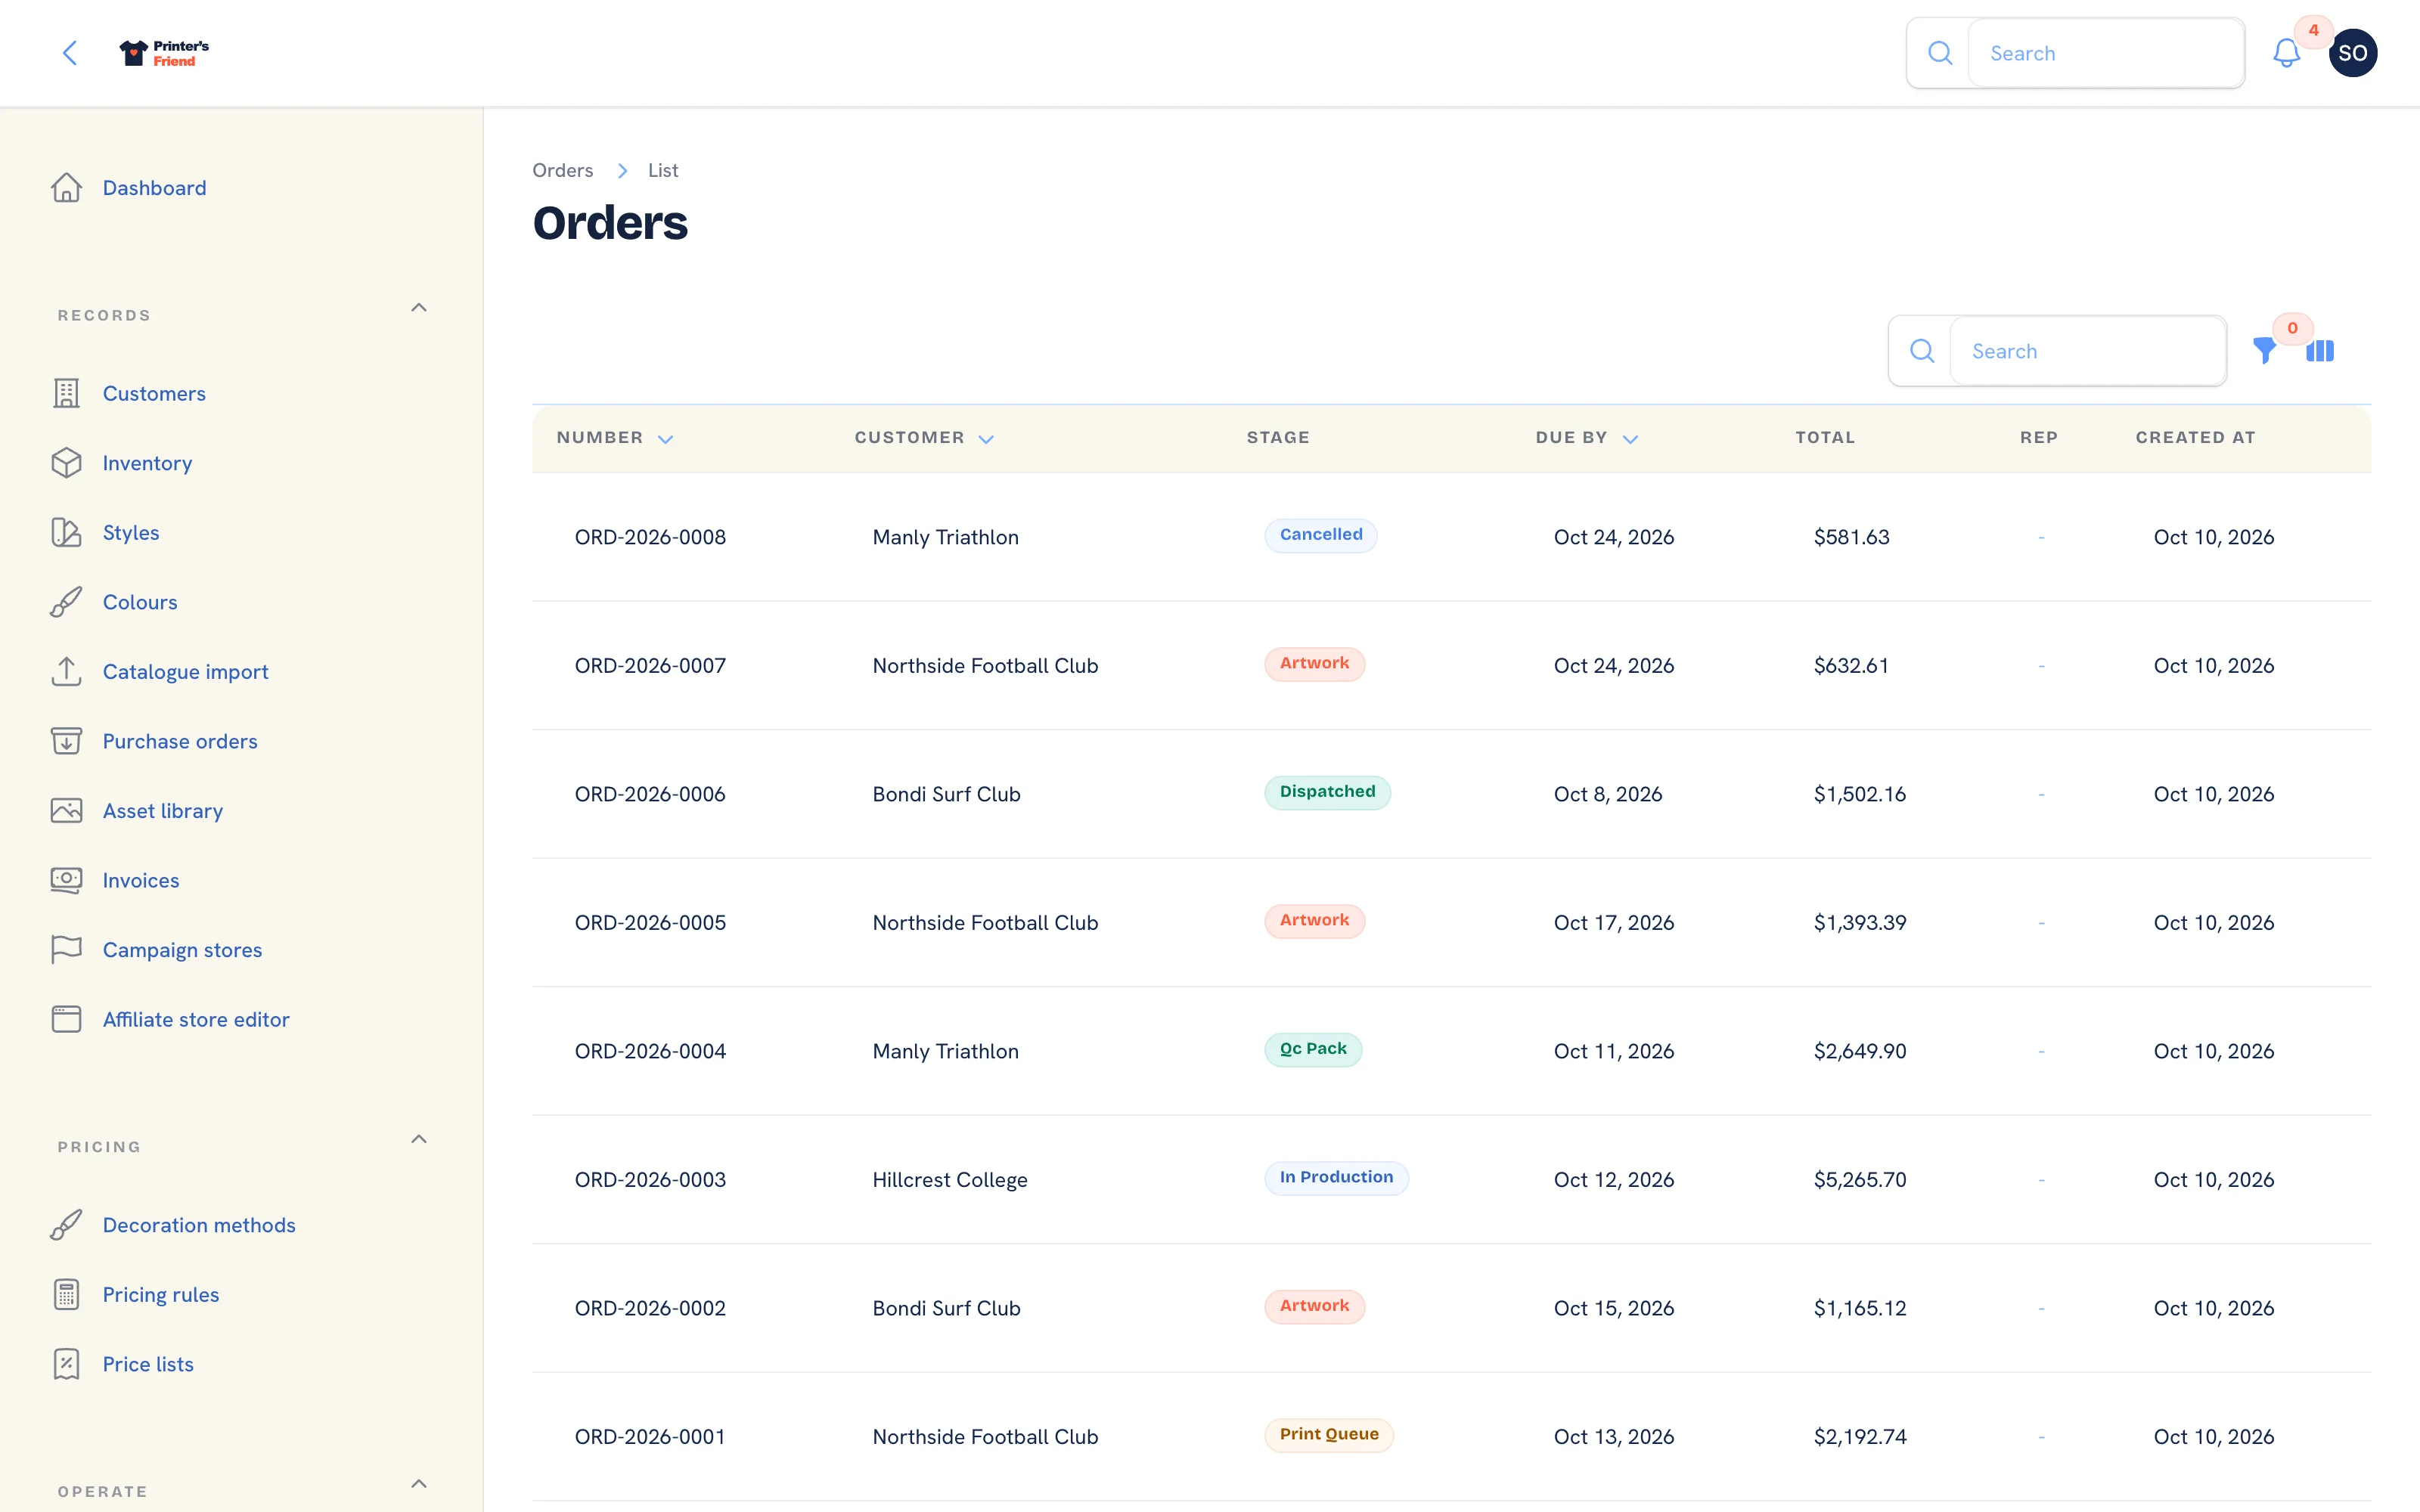Click due date Oct 8, 2026
Viewport: 2420px width, 1512px height.
tap(1608, 794)
